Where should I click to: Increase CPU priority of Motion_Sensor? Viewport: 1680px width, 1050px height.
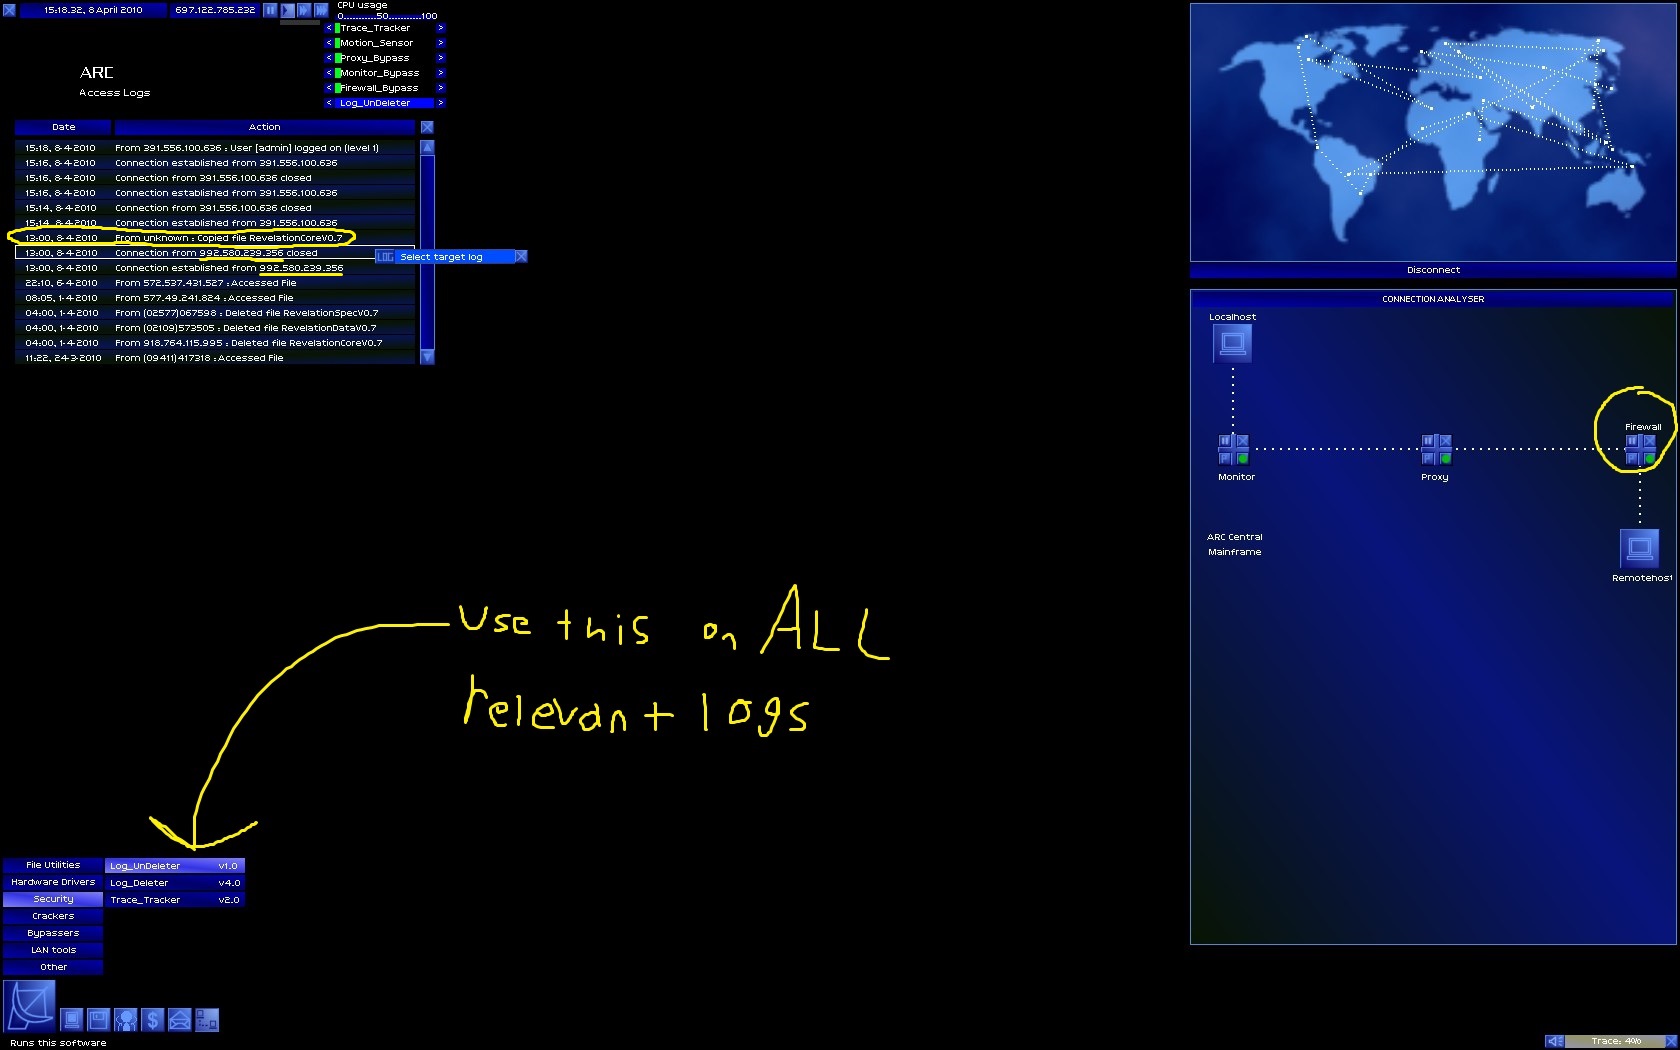tap(440, 43)
